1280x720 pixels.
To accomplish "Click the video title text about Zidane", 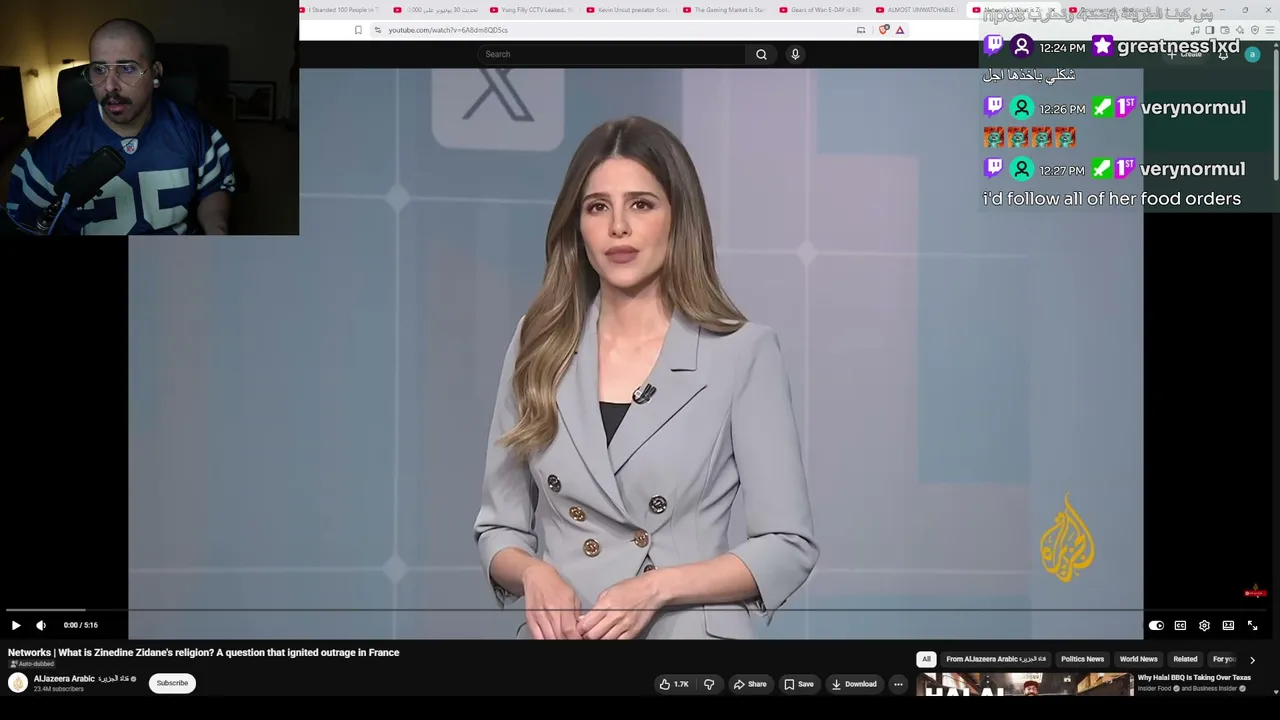I will pyautogui.click(x=204, y=653).
